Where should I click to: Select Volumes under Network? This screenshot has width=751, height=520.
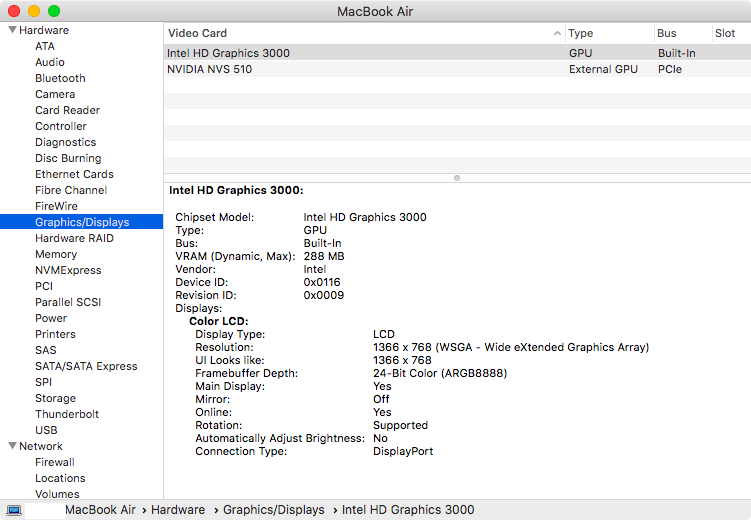coord(57,494)
